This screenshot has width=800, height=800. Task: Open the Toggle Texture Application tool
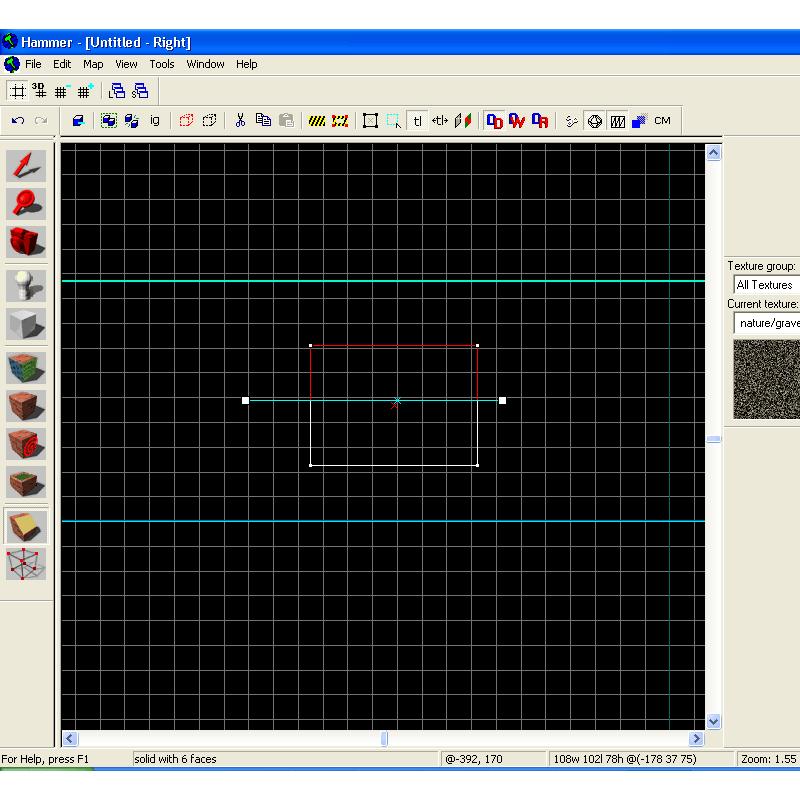pos(26,368)
